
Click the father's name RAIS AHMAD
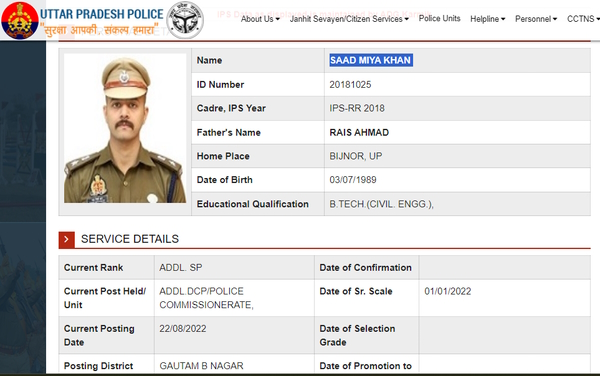click(359, 132)
